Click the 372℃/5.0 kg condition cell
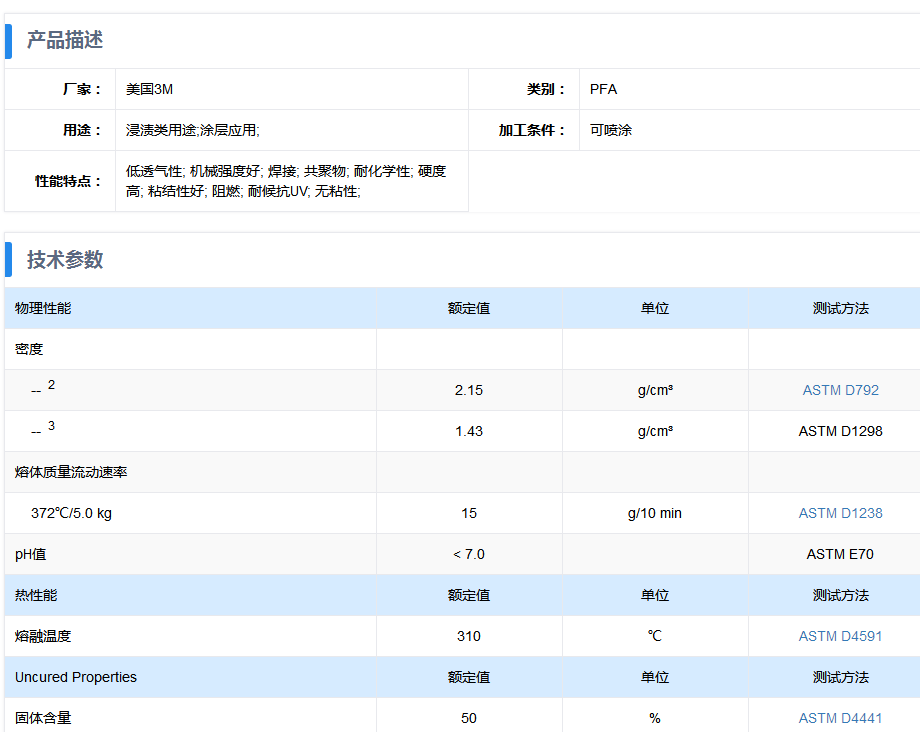Screen dimensions: 920x732 [x=71, y=513]
